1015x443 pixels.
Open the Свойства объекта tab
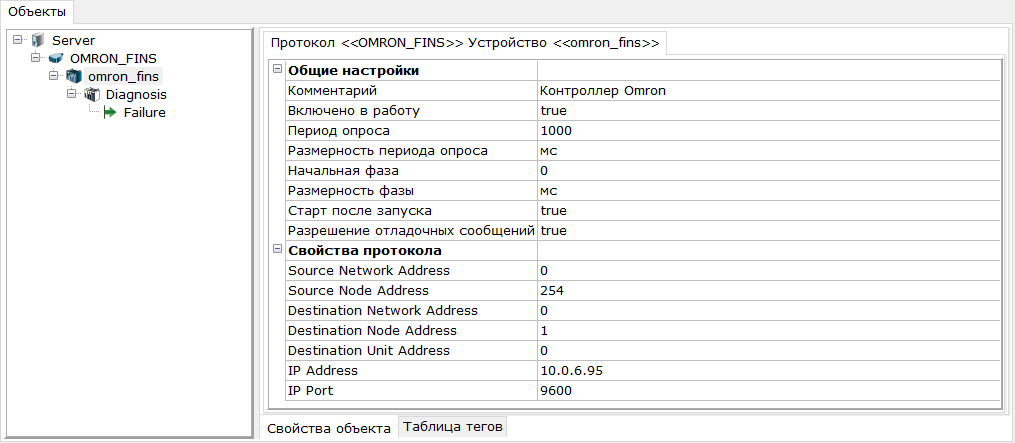click(329, 428)
